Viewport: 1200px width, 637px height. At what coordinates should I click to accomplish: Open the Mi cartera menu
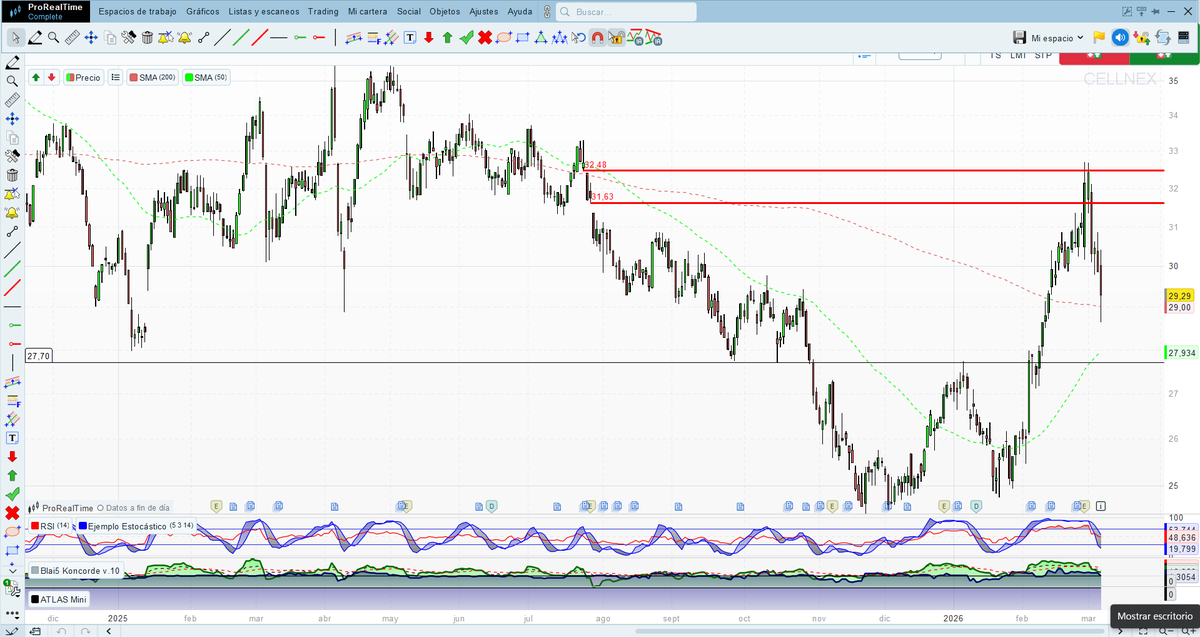[368, 11]
